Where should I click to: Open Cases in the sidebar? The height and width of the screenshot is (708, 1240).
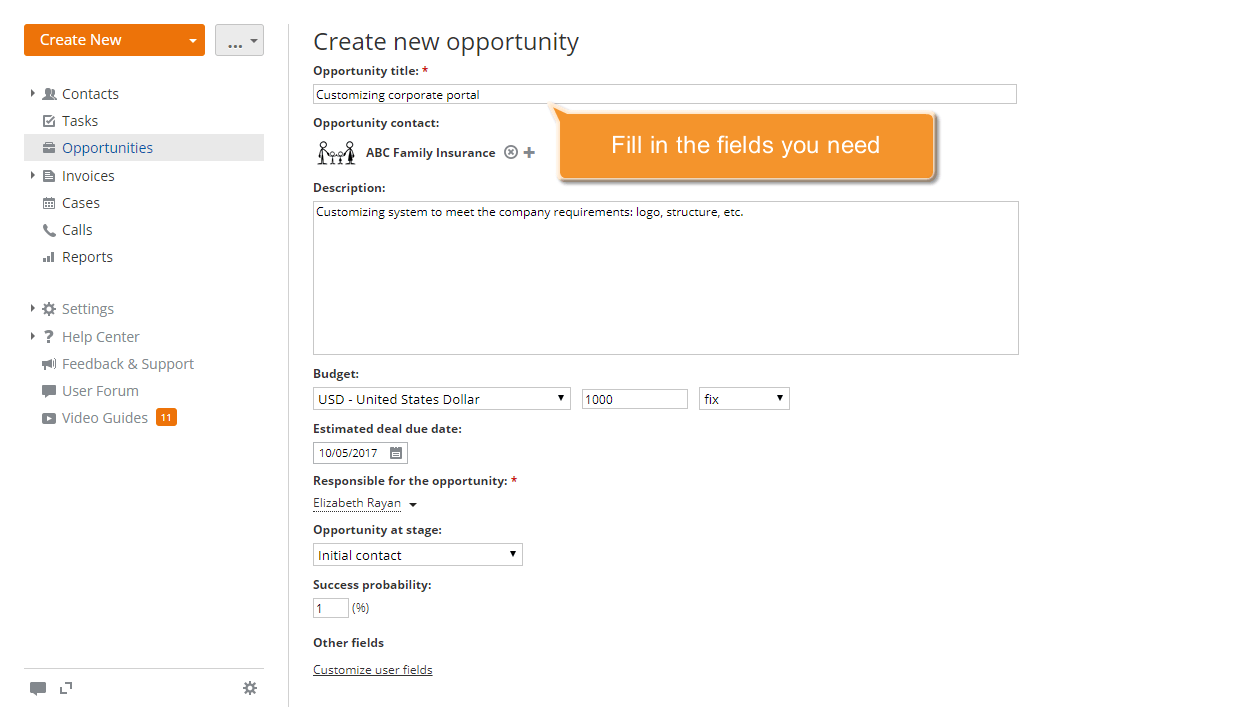pyautogui.click(x=81, y=203)
